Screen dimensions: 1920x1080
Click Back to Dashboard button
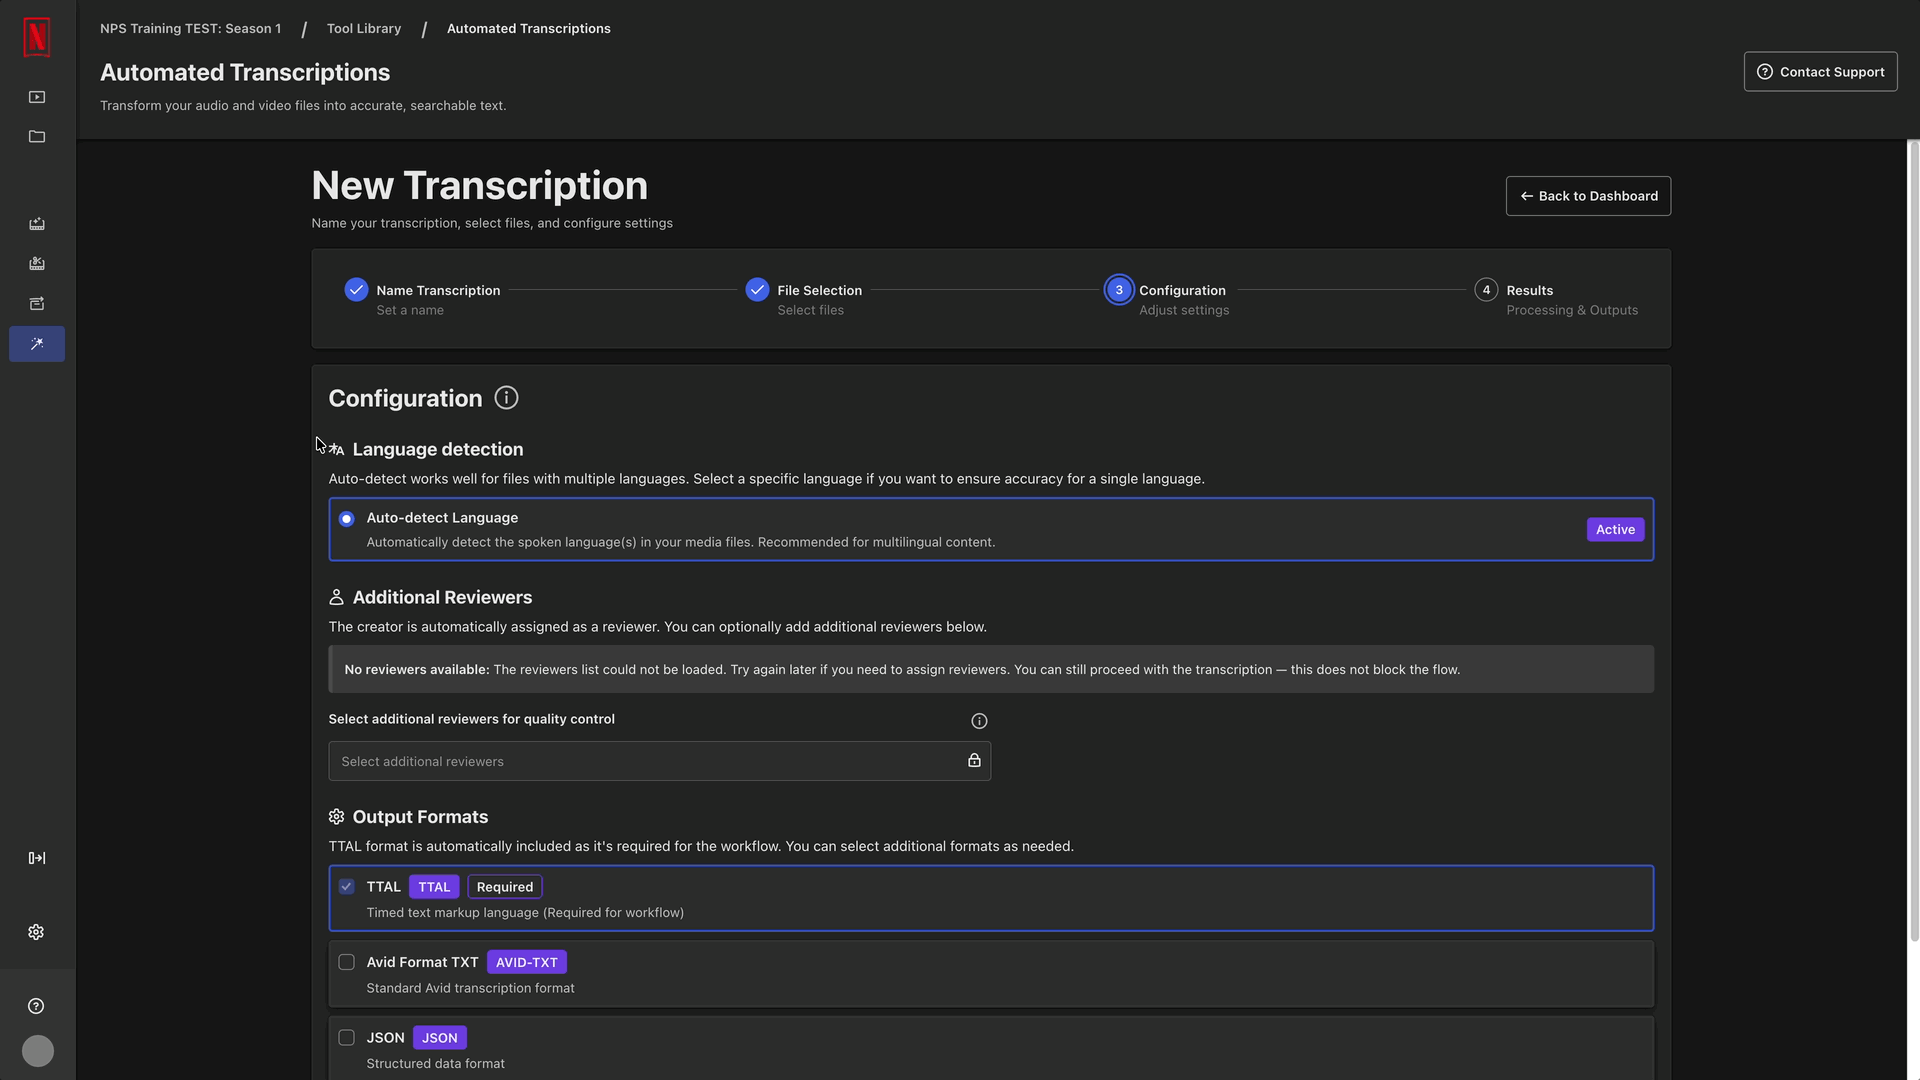point(1588,196)
